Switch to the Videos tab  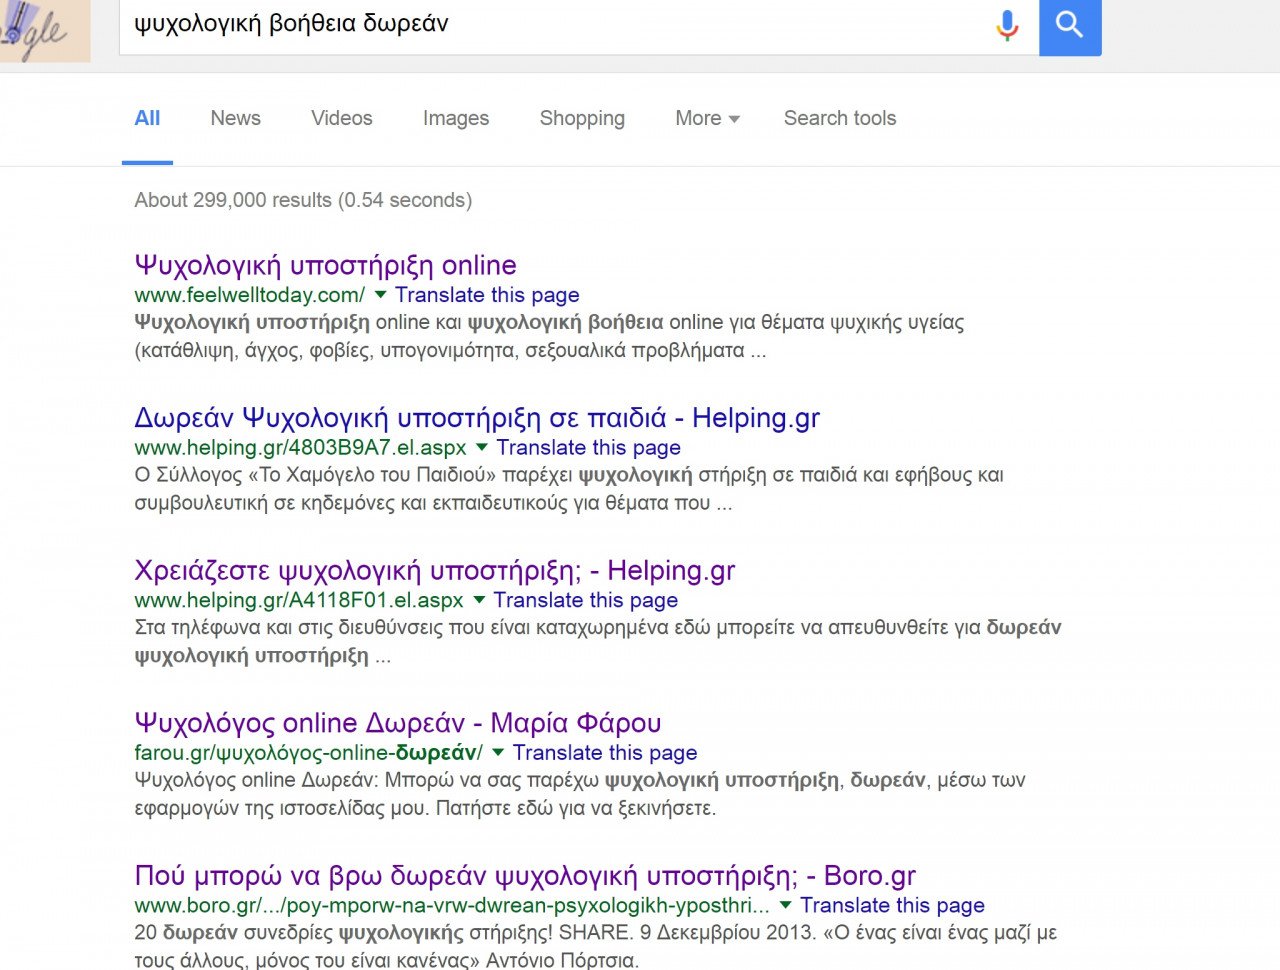click(341, 118)
